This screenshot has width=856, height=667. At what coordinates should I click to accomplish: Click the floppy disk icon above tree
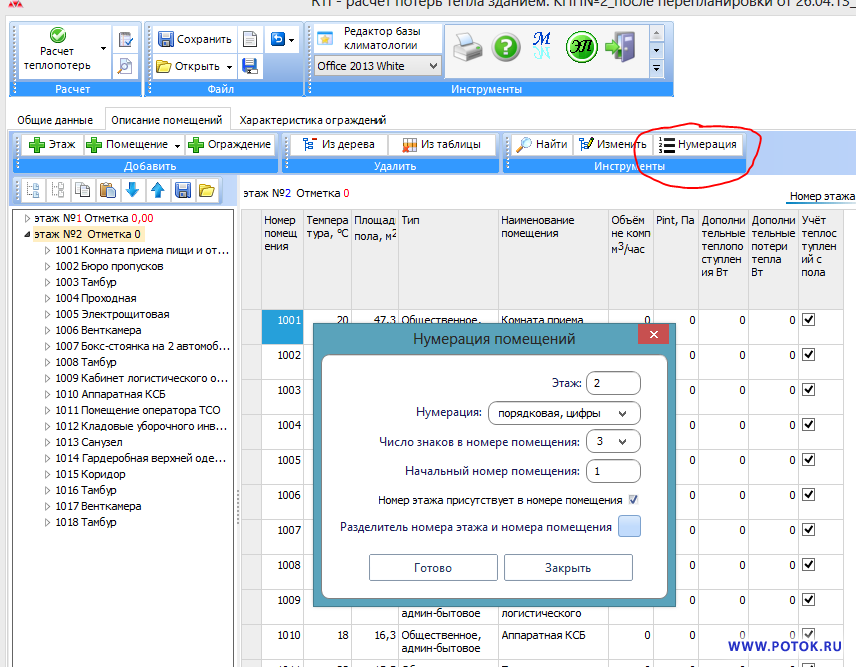point(182,190)
